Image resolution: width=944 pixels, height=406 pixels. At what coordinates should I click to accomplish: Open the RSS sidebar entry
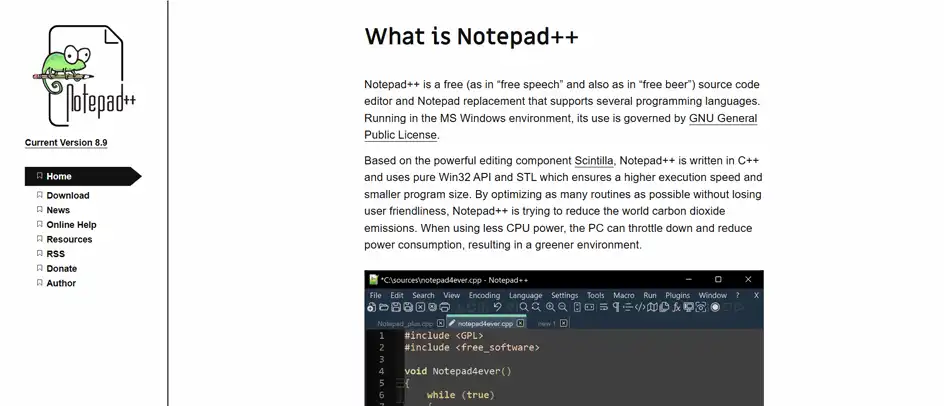[x=55, y=254]
